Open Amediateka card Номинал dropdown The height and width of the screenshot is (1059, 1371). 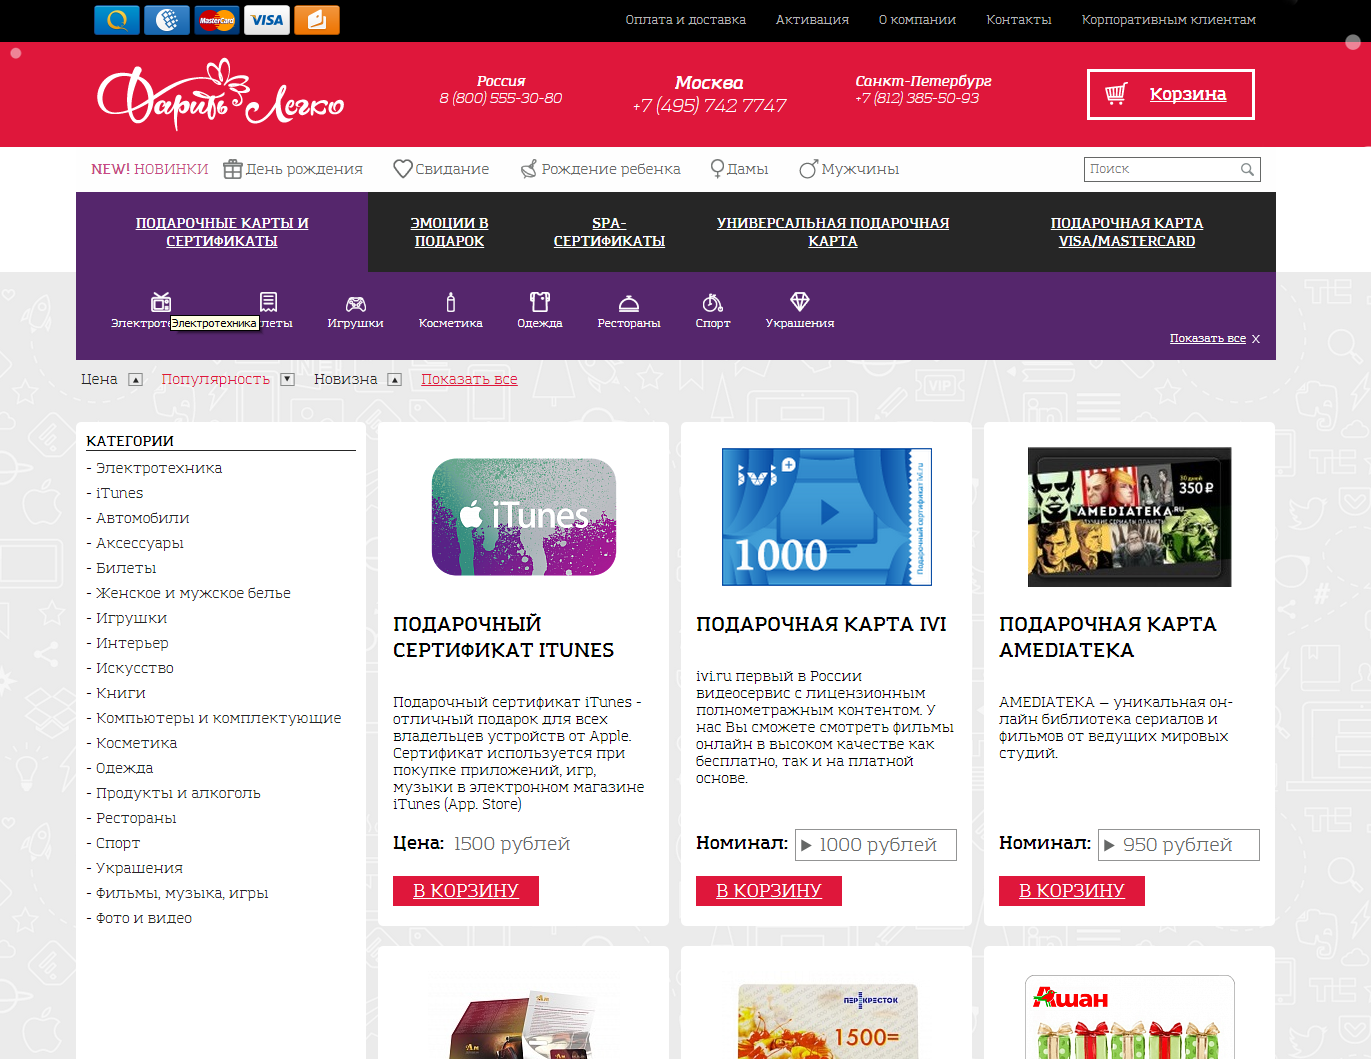pyautogui.click(x=1179, y=845)
